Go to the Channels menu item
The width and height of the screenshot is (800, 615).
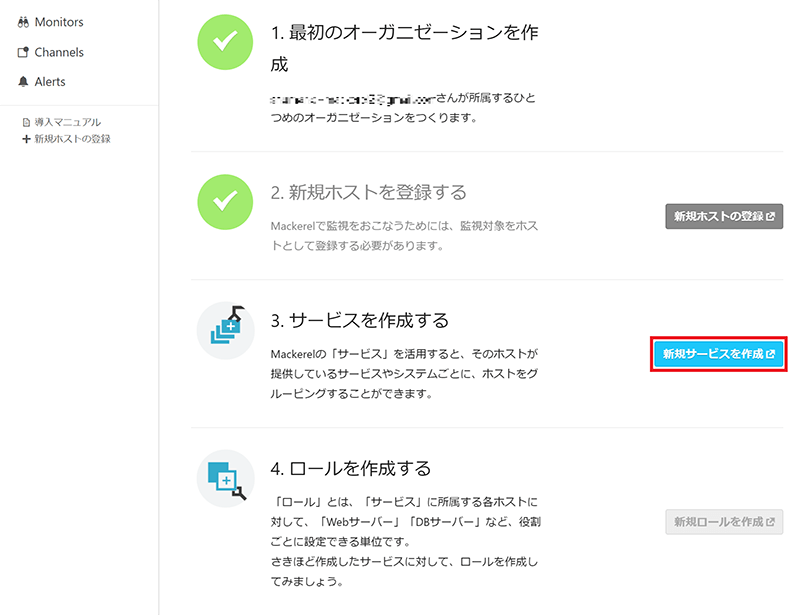click(x=59, y=53)
